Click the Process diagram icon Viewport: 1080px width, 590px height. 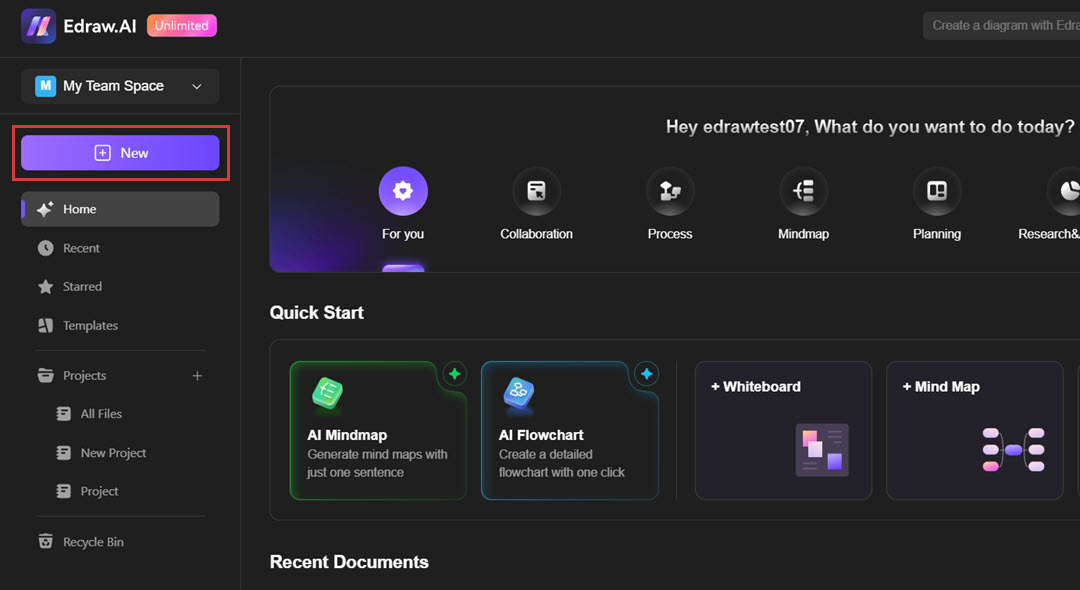click(x=670, y=190)
